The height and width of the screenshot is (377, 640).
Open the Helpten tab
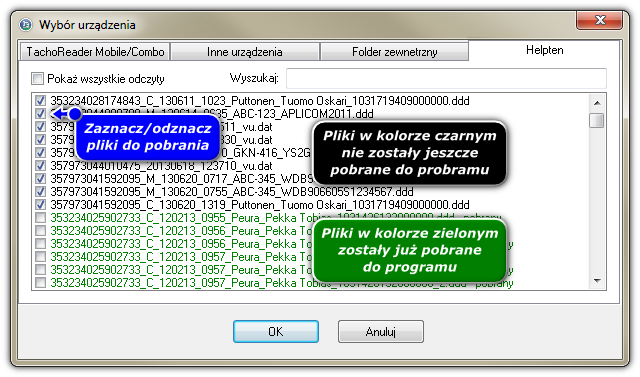[544, 50]
